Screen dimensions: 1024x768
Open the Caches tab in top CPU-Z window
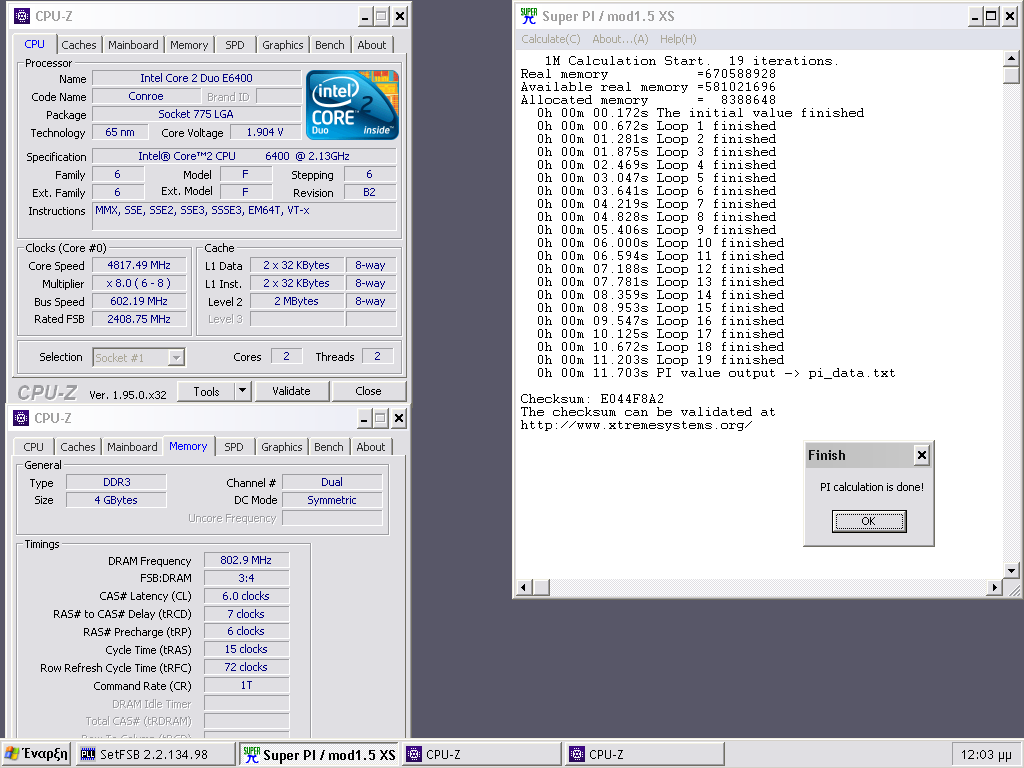(78, 44)
